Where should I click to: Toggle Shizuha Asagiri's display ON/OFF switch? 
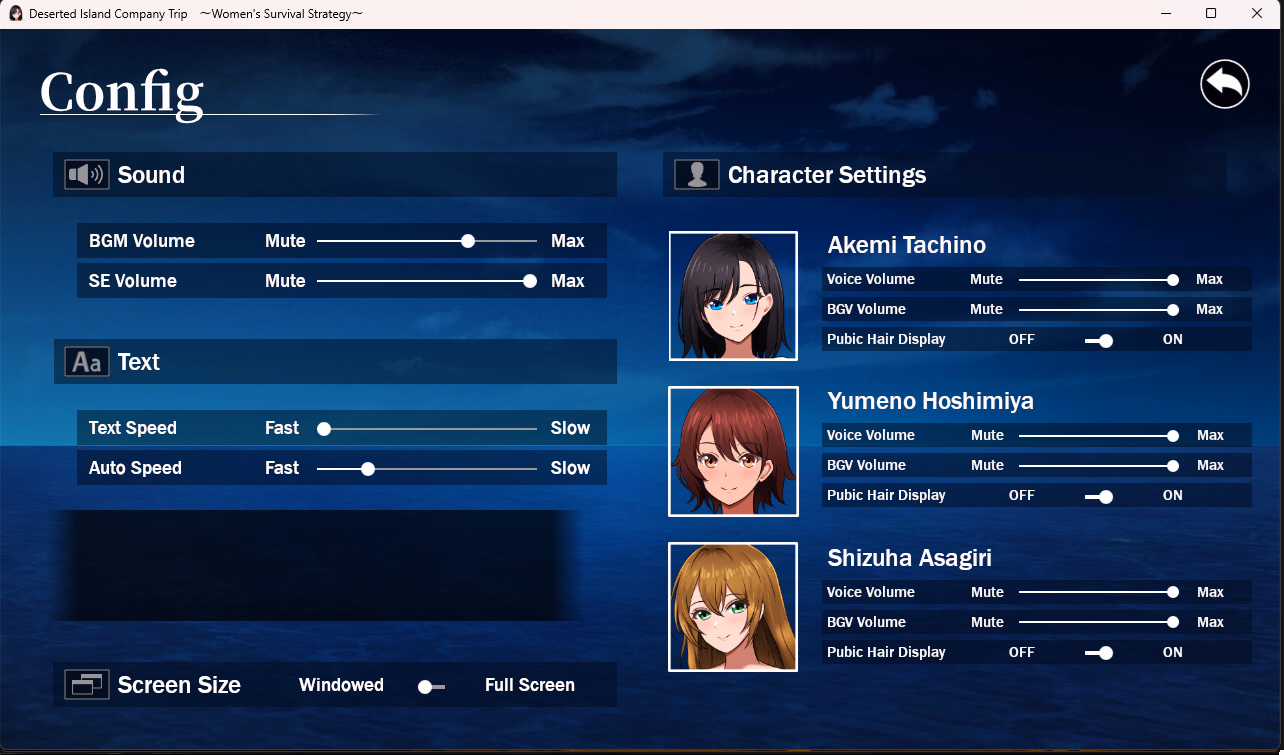(x=1098, y=653)
